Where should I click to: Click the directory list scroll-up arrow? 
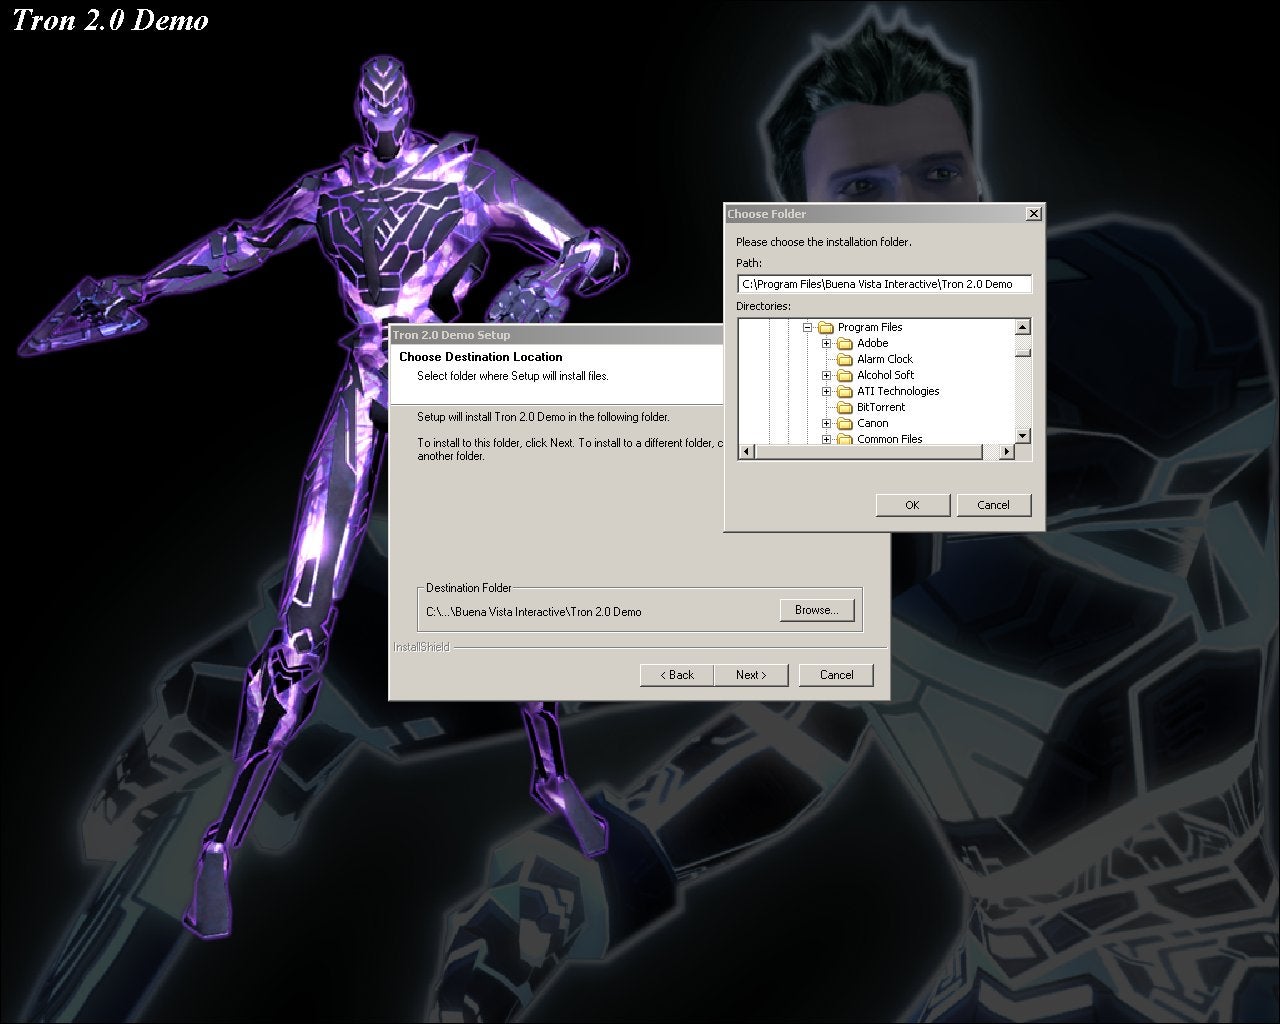1022,327
